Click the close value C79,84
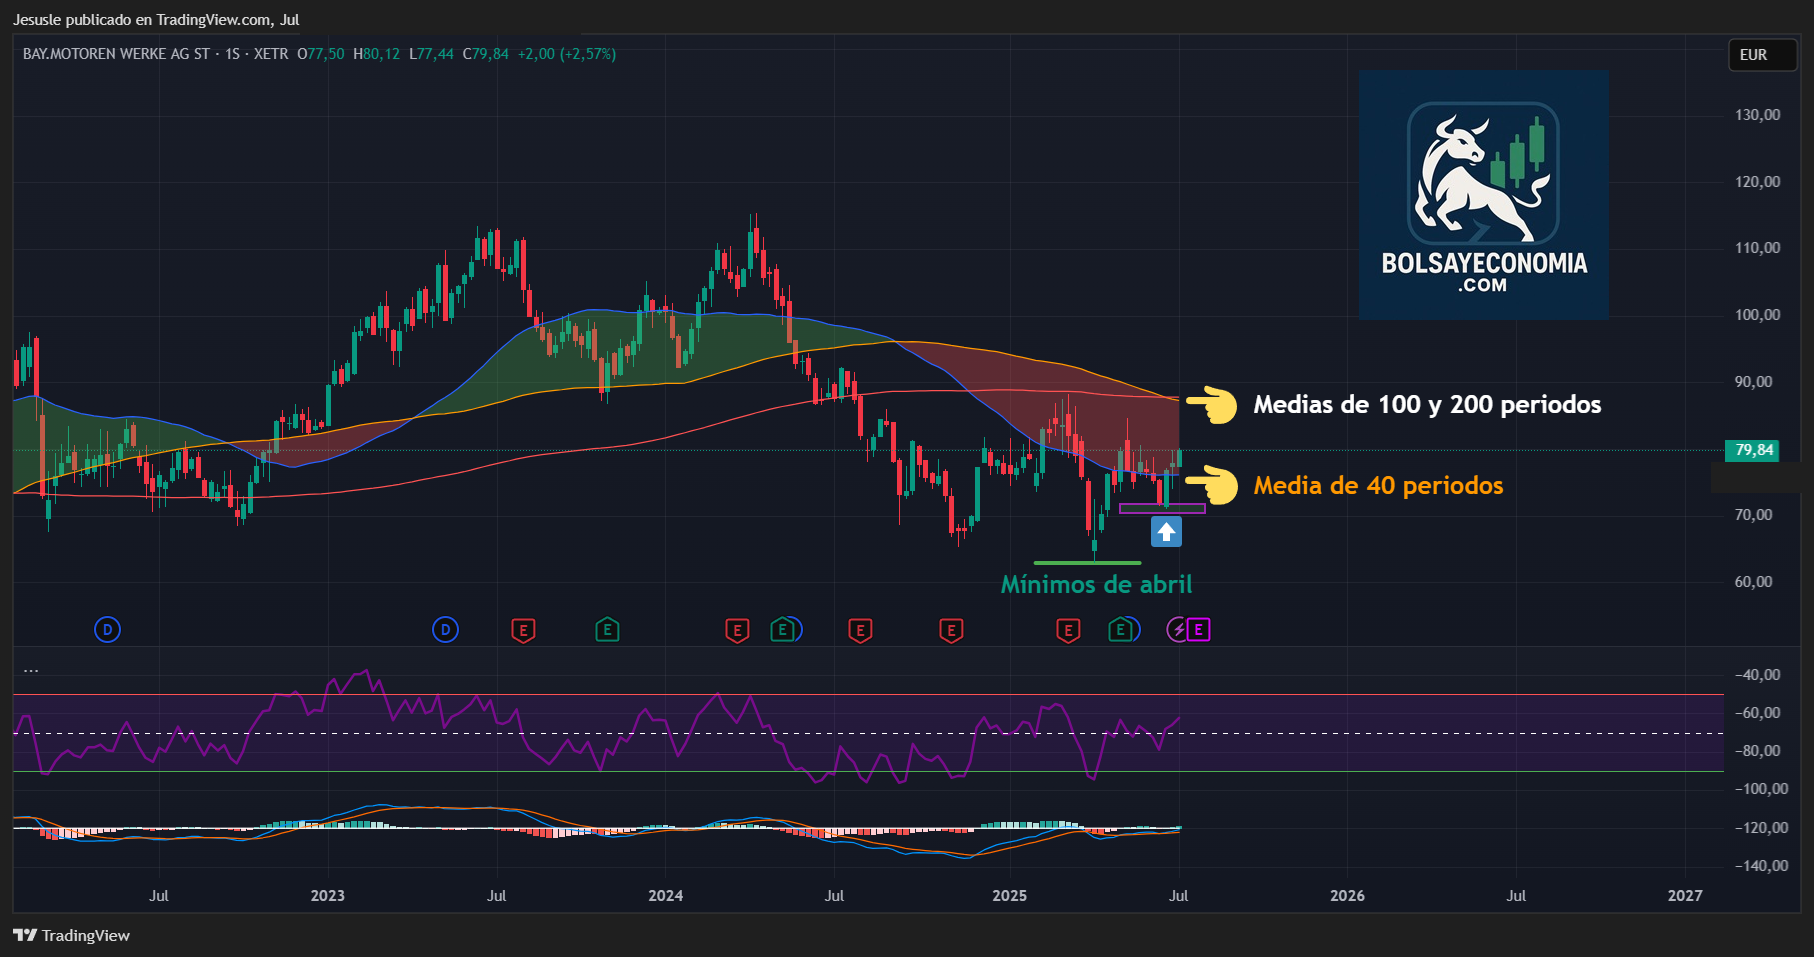 [485, 54]
